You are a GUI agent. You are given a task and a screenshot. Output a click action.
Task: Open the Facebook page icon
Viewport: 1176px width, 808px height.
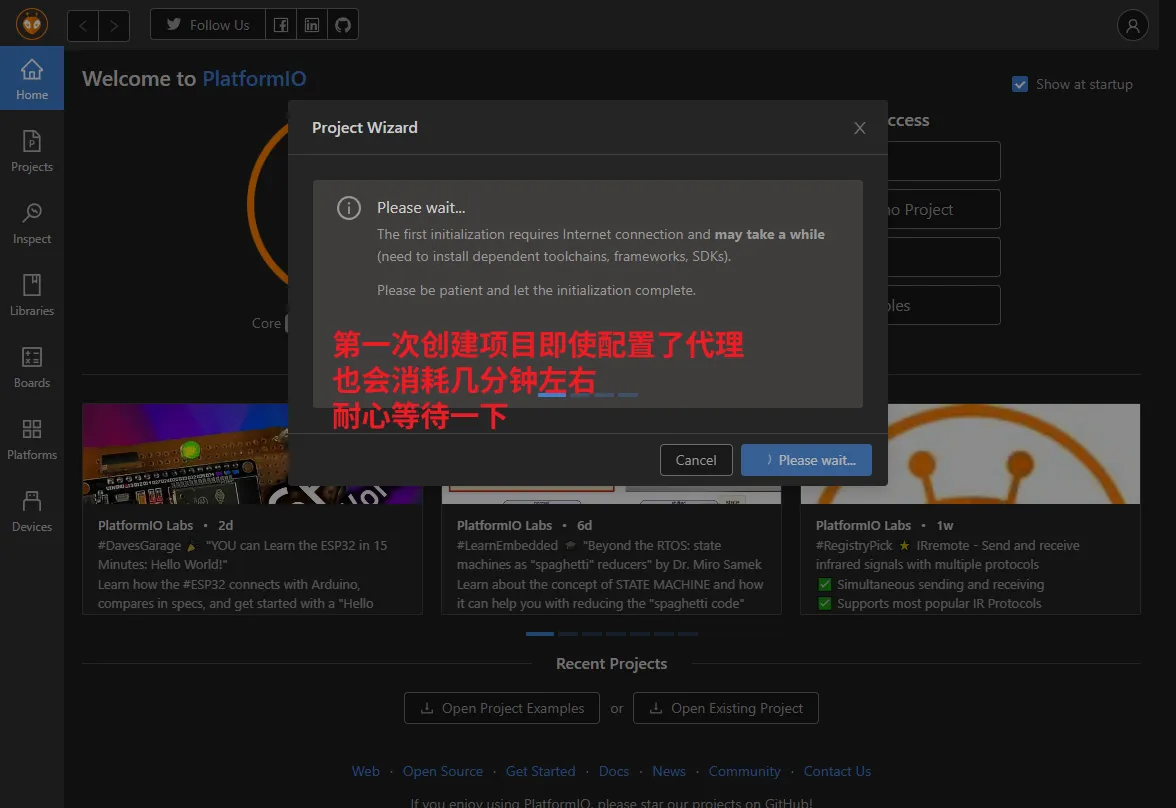pos(281,25)
